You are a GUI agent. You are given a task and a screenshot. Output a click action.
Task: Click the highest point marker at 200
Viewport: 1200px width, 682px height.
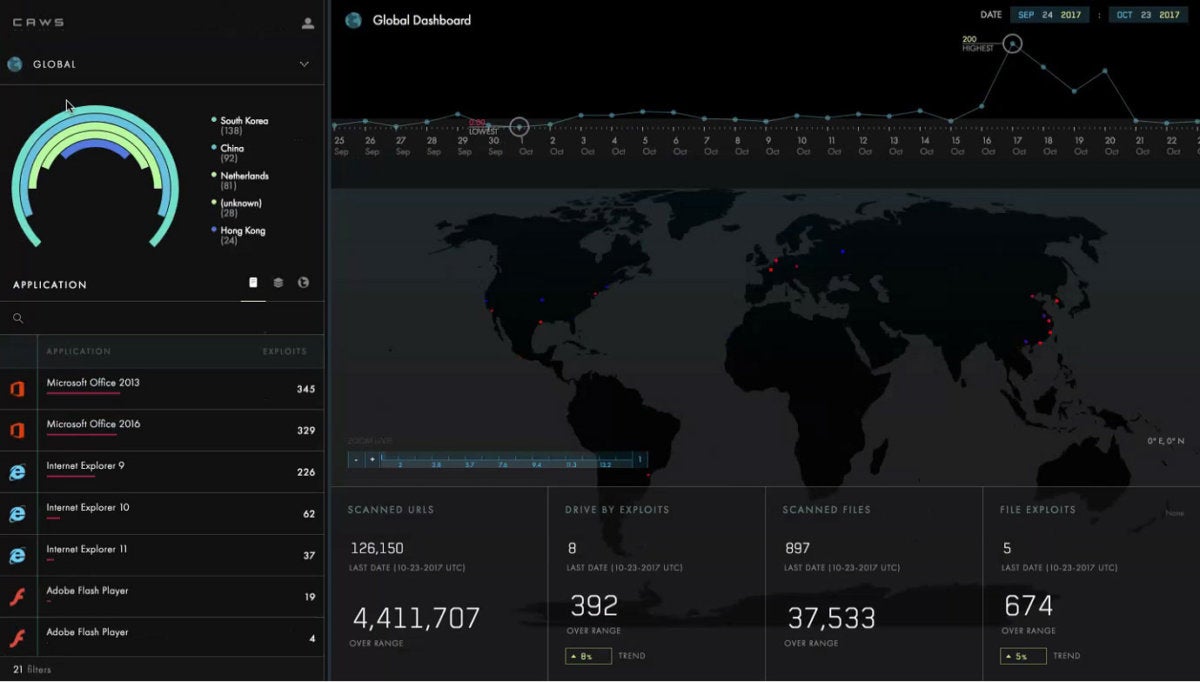[1013, 44]
